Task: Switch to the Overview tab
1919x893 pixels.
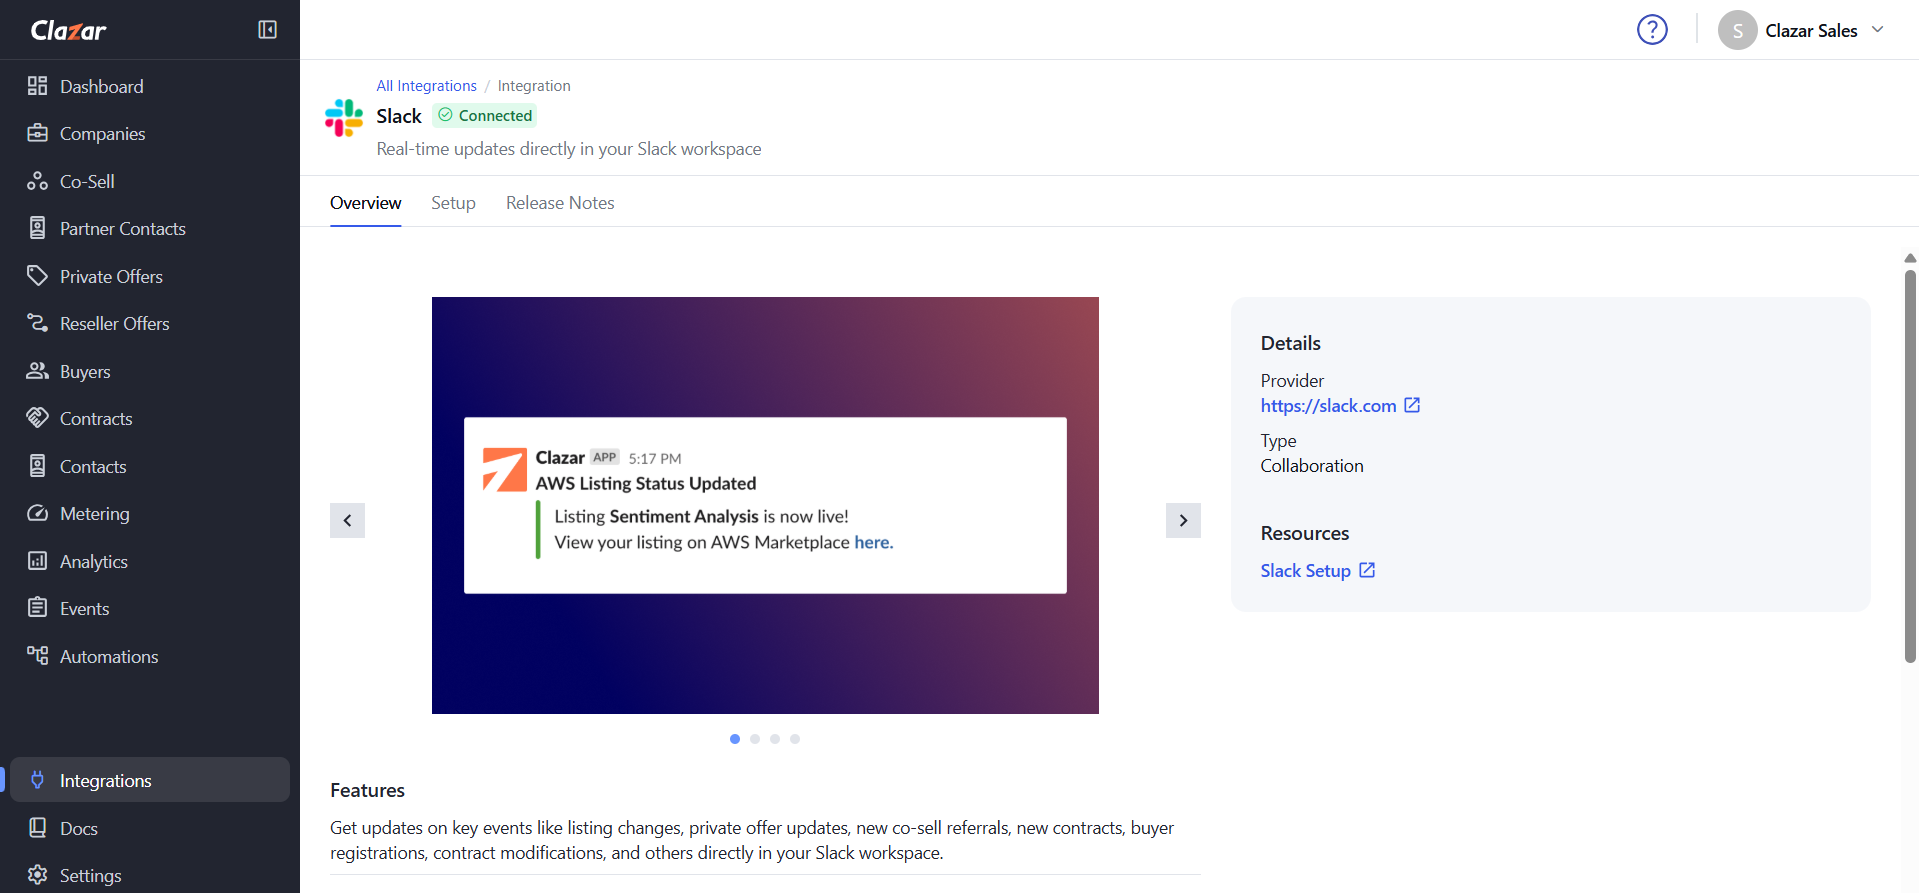Action: pos(366,203)
